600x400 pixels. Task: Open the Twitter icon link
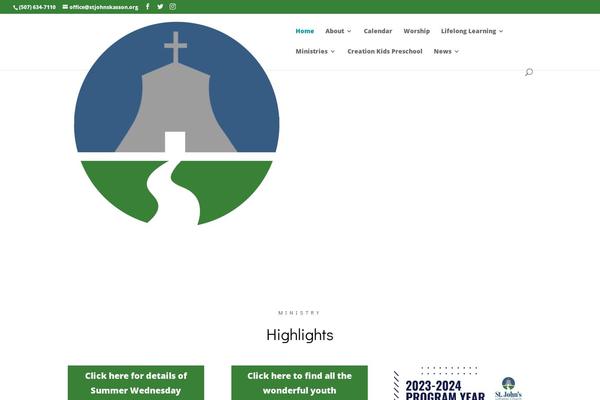[x=160, y=7]
